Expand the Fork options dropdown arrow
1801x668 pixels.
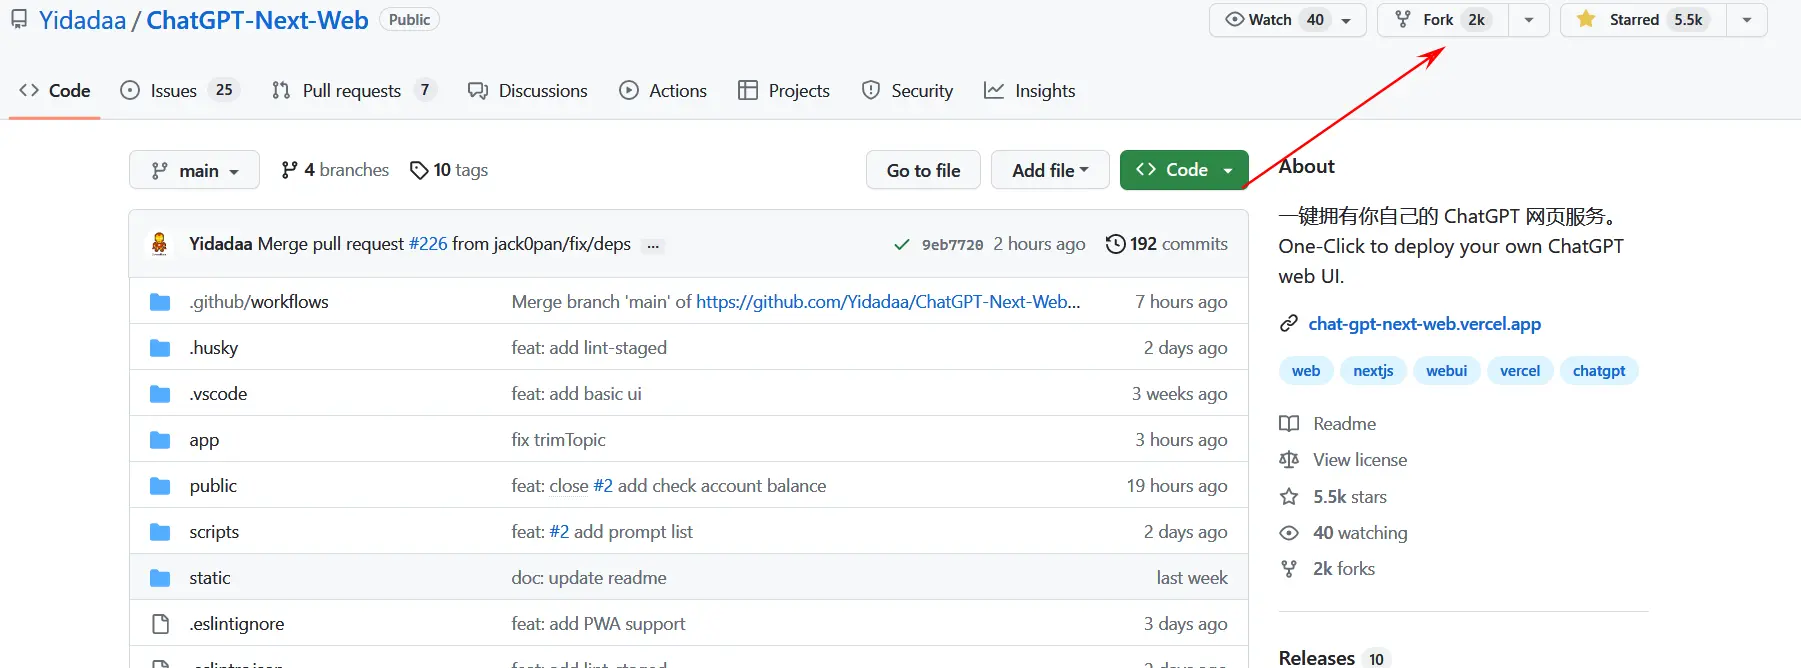pos(1528,20)
